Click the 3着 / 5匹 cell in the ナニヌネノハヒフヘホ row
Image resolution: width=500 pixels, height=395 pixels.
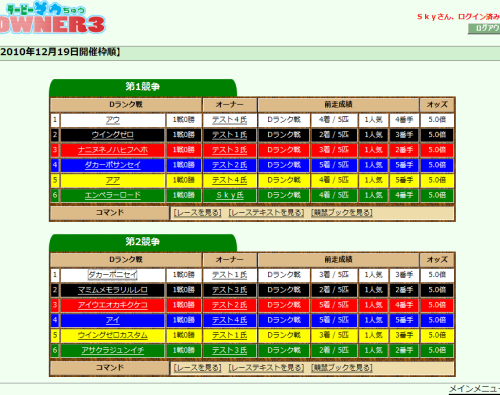click(334, 150)
